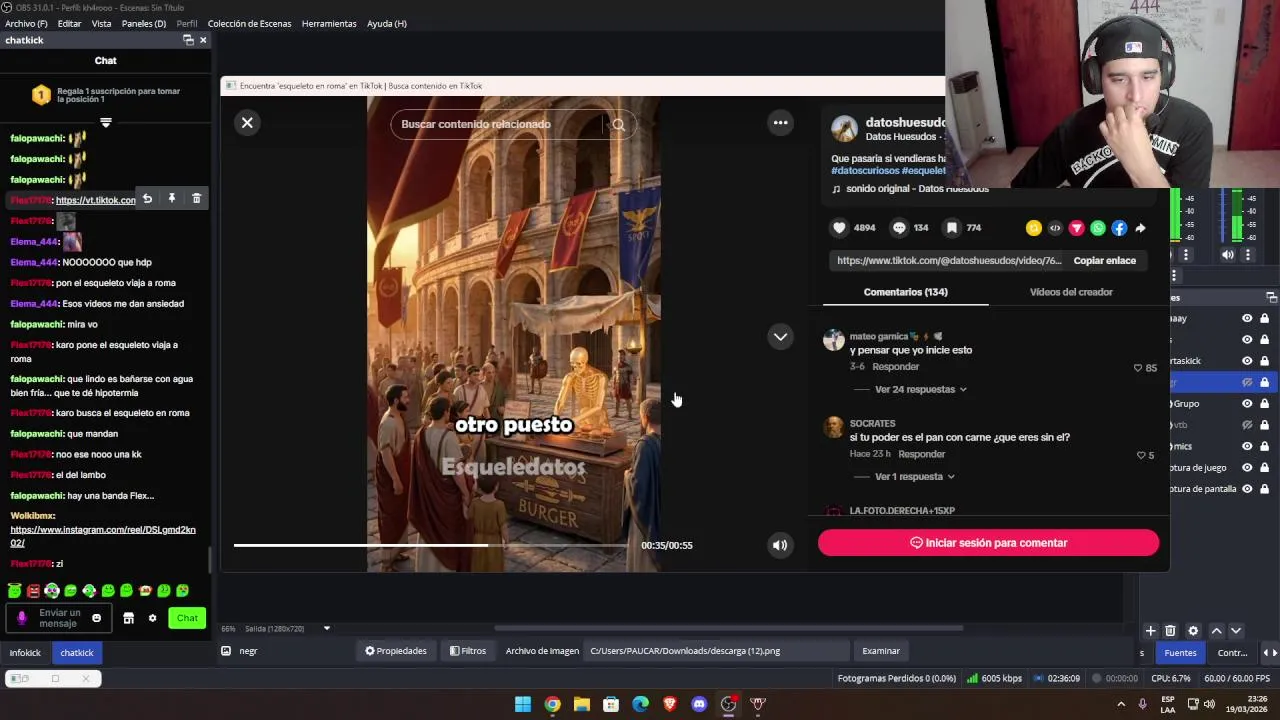This screenshot has width=1280, height=720.
Task: Show the hidden vtb source
Action: point(1247,425)
